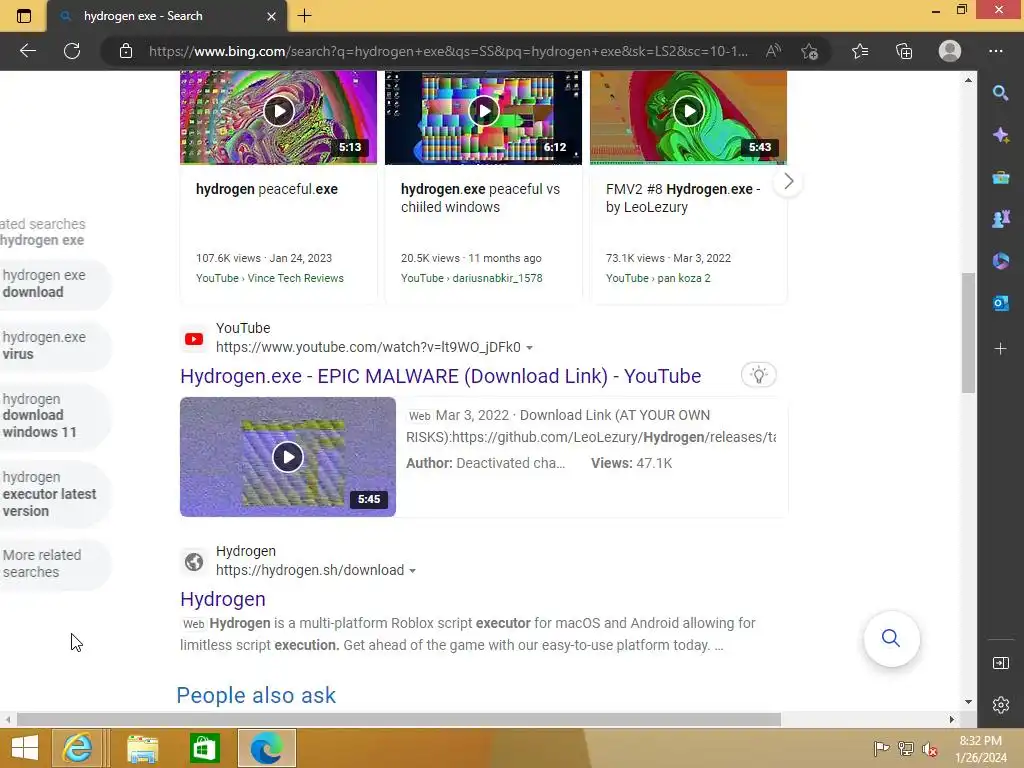
Task: Open the browser profile avatar
Action: [x=950, y=51]
